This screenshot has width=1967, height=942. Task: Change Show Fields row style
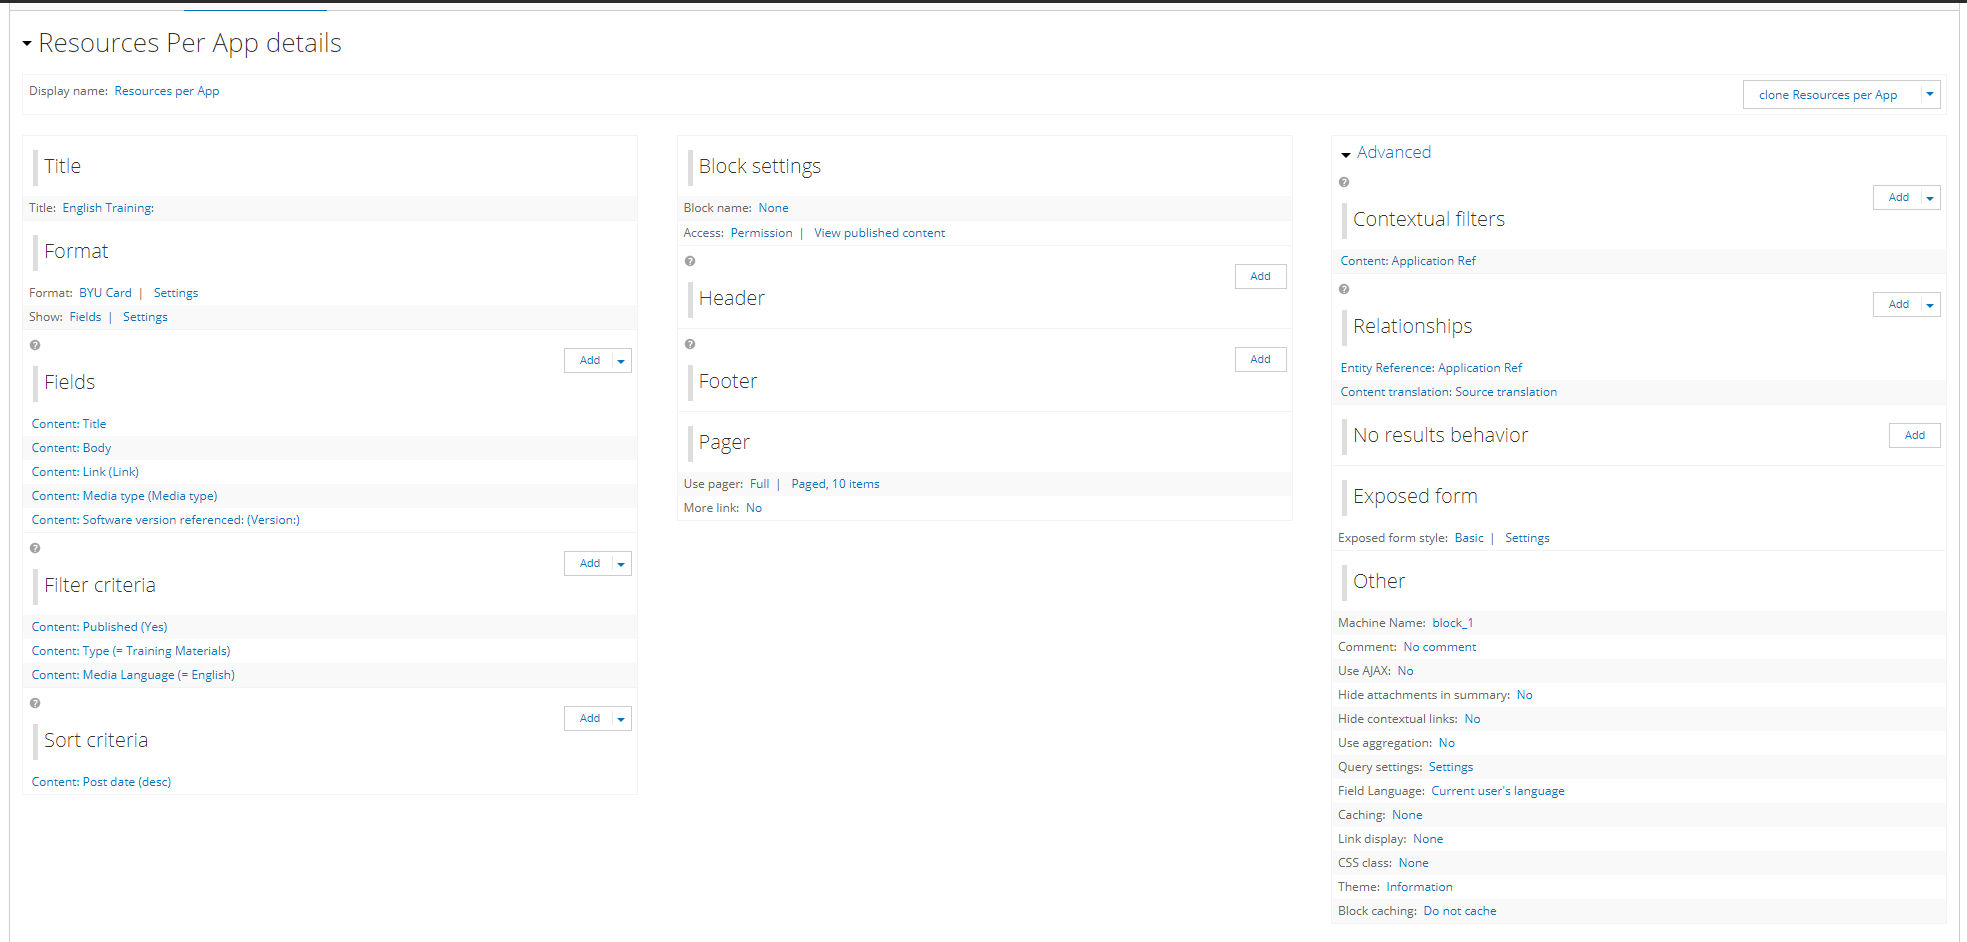[x=85, y=317]
